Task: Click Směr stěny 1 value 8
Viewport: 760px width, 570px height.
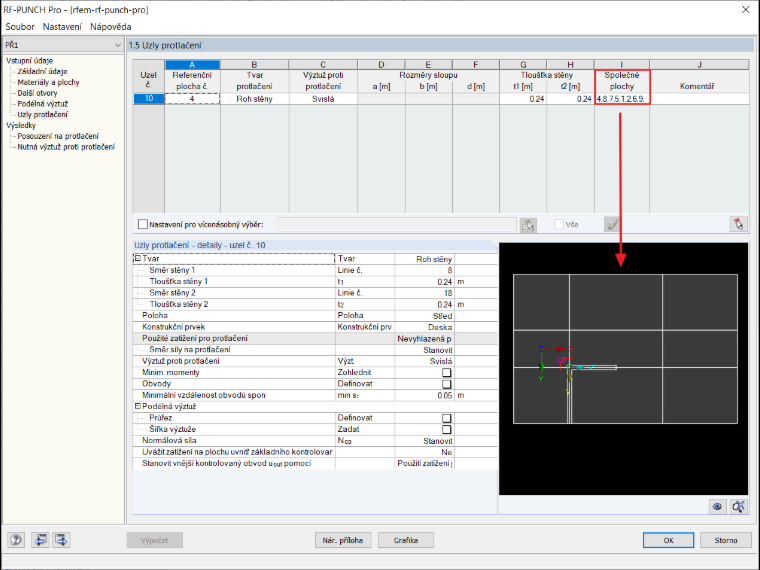Action: tap(424, 270)
